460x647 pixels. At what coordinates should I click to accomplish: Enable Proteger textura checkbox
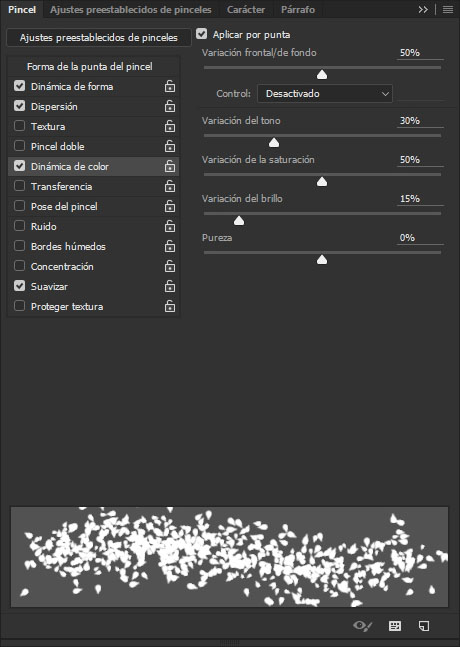click(x=19, y=306)
